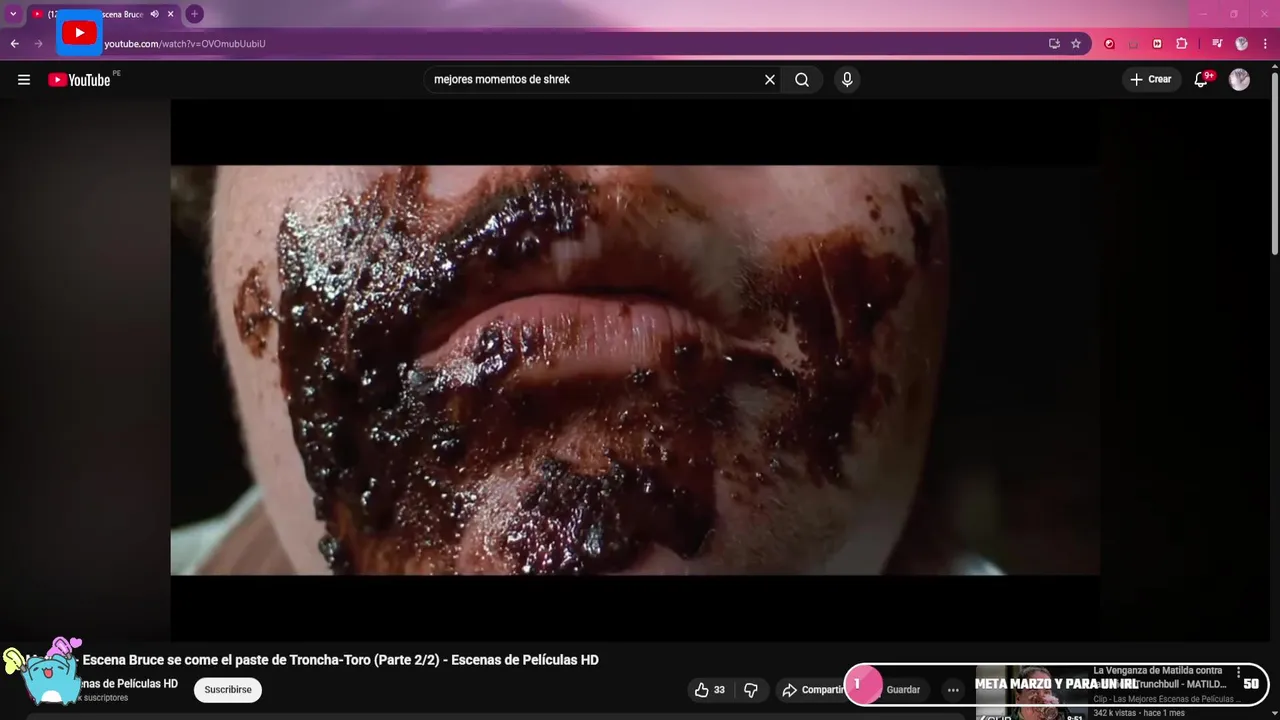Click the video player frame
This screenshot has width=1280, height=720.
(635, 370)
